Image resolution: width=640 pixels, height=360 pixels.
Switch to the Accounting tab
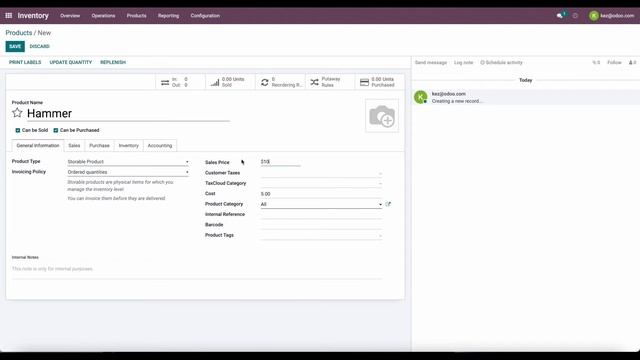click(160, 146)
